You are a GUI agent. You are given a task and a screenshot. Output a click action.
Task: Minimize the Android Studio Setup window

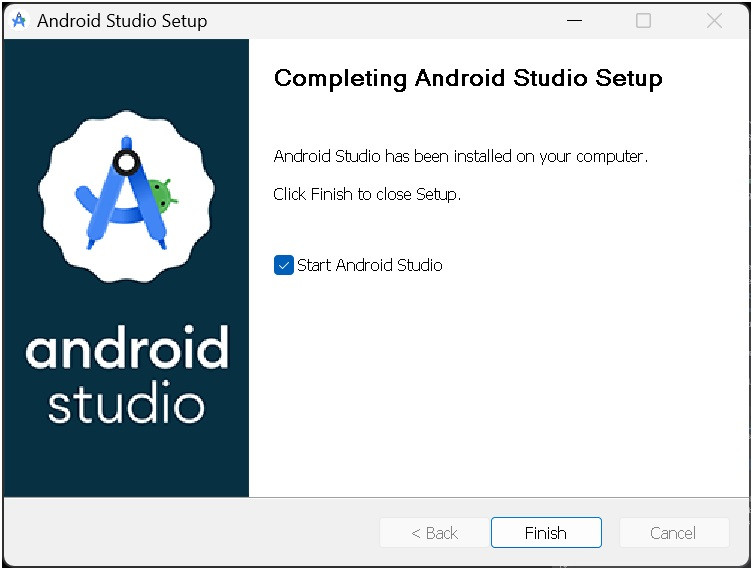[574, 21]
